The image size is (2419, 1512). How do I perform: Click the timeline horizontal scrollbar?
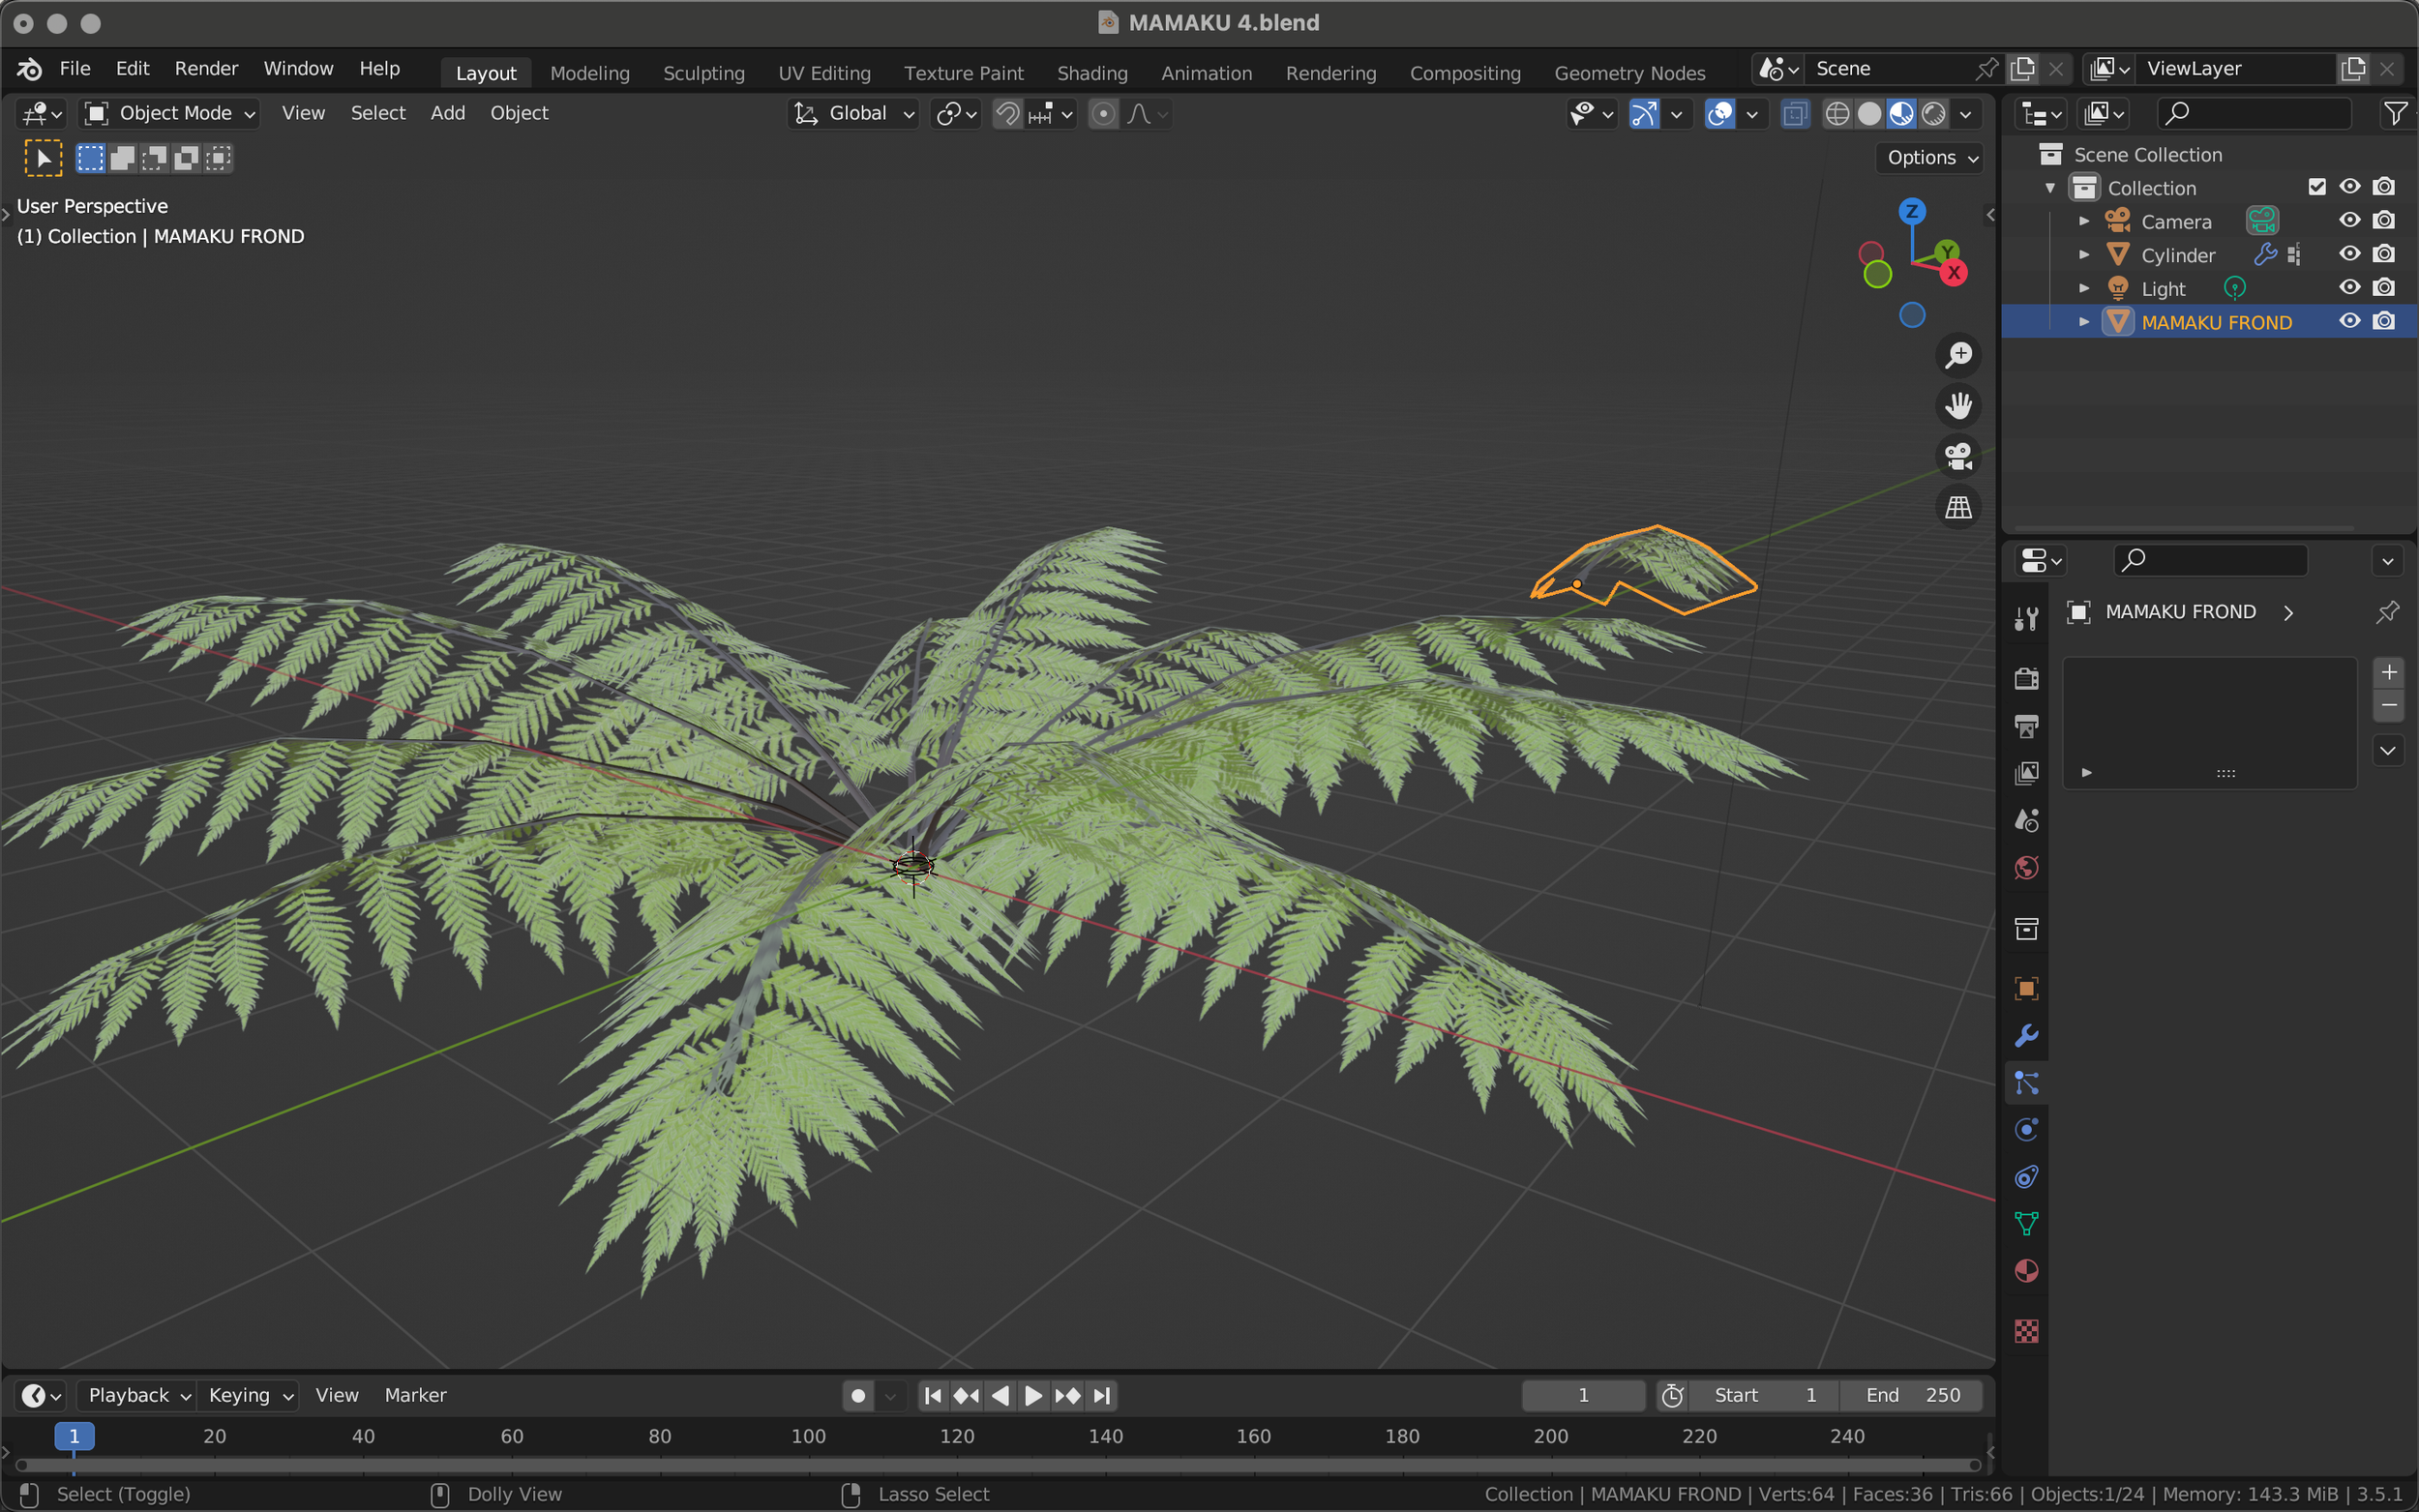coord(1000,1465)
